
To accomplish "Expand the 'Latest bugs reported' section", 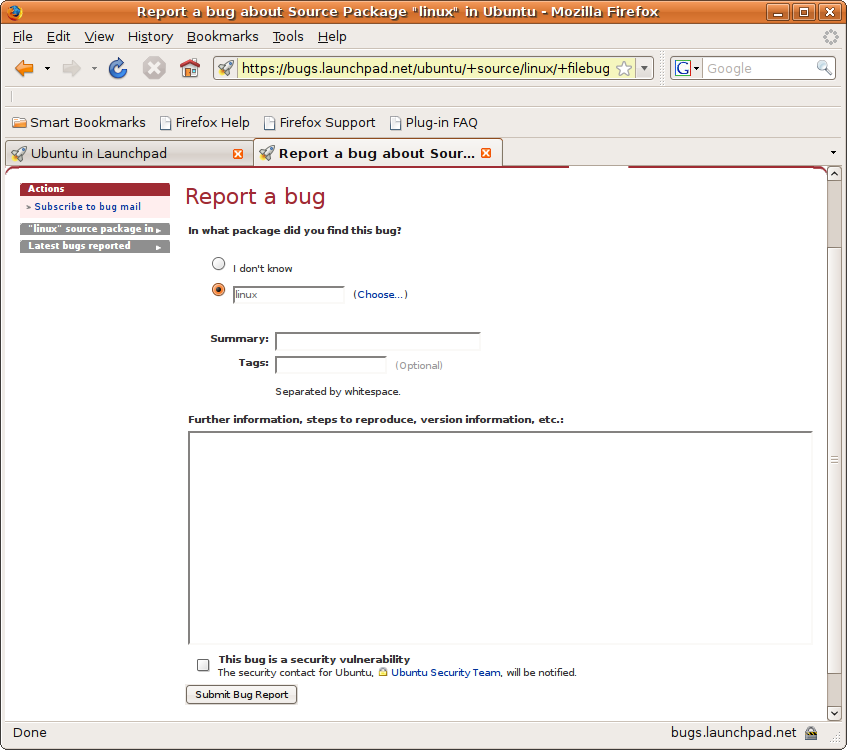I will click(95, 246).
